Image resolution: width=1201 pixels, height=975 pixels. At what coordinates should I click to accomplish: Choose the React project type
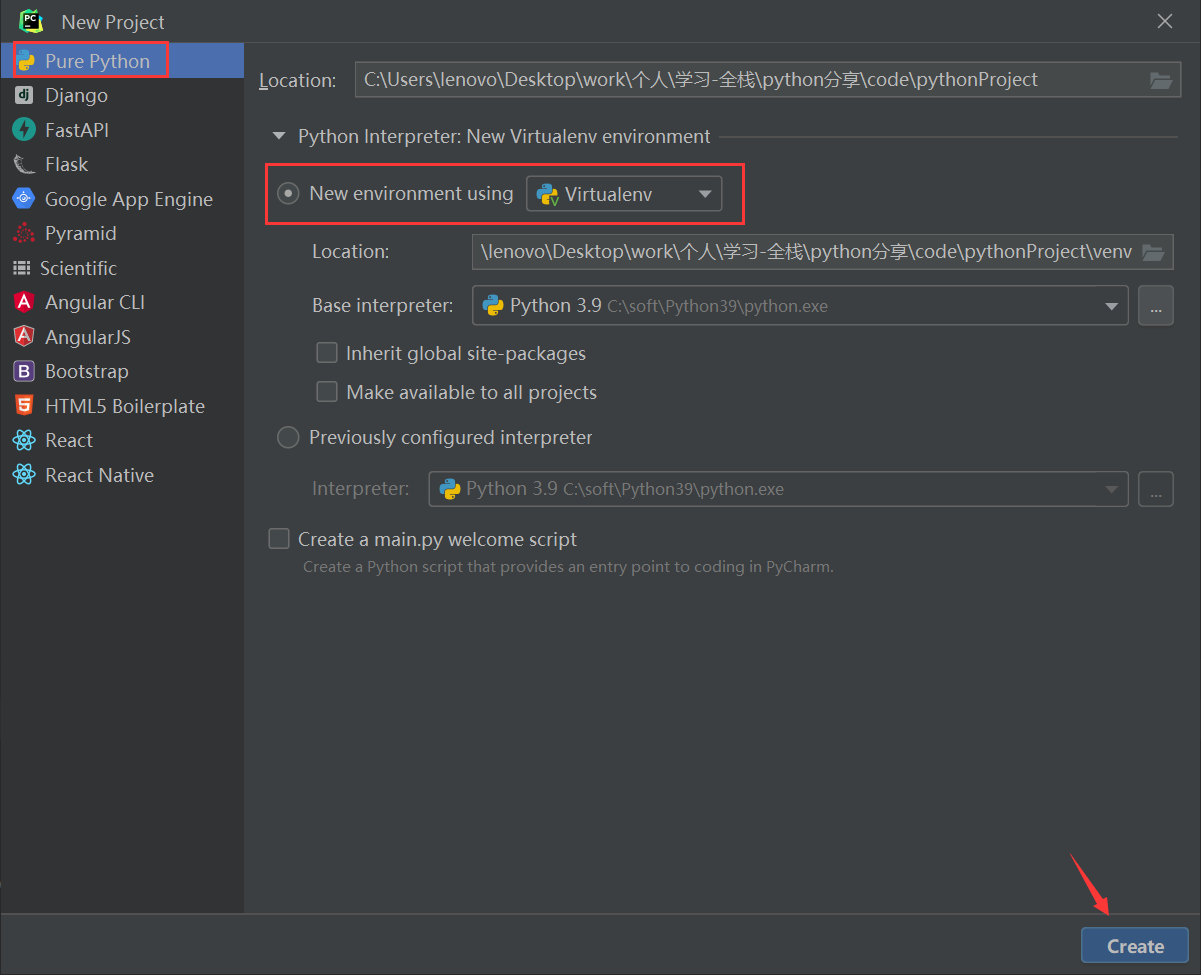pos(122,440)
